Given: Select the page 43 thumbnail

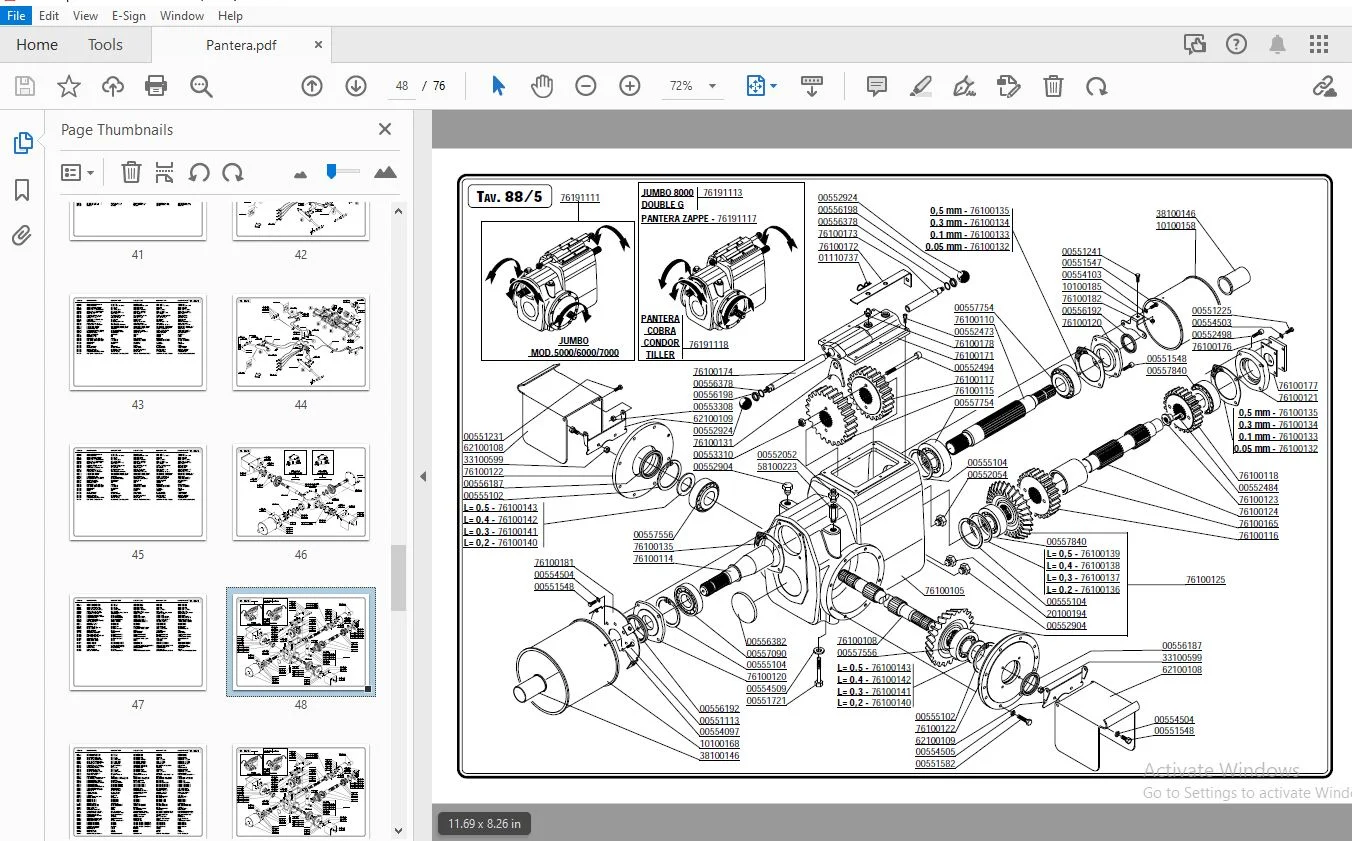Looking at the screenshot, I should click(x=138, y=342).
